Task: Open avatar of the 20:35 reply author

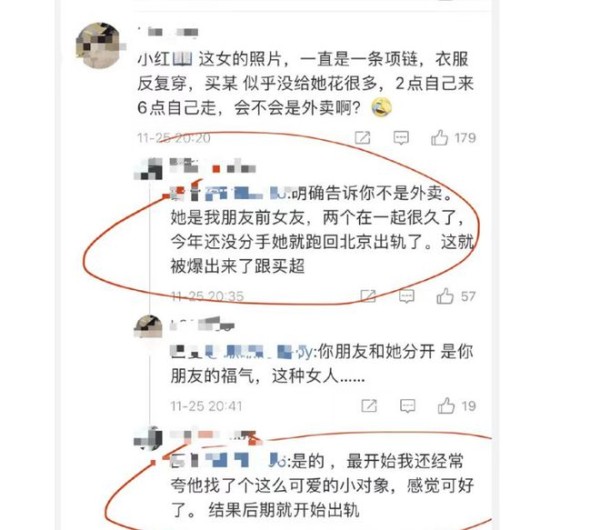Action: [148, 169]
